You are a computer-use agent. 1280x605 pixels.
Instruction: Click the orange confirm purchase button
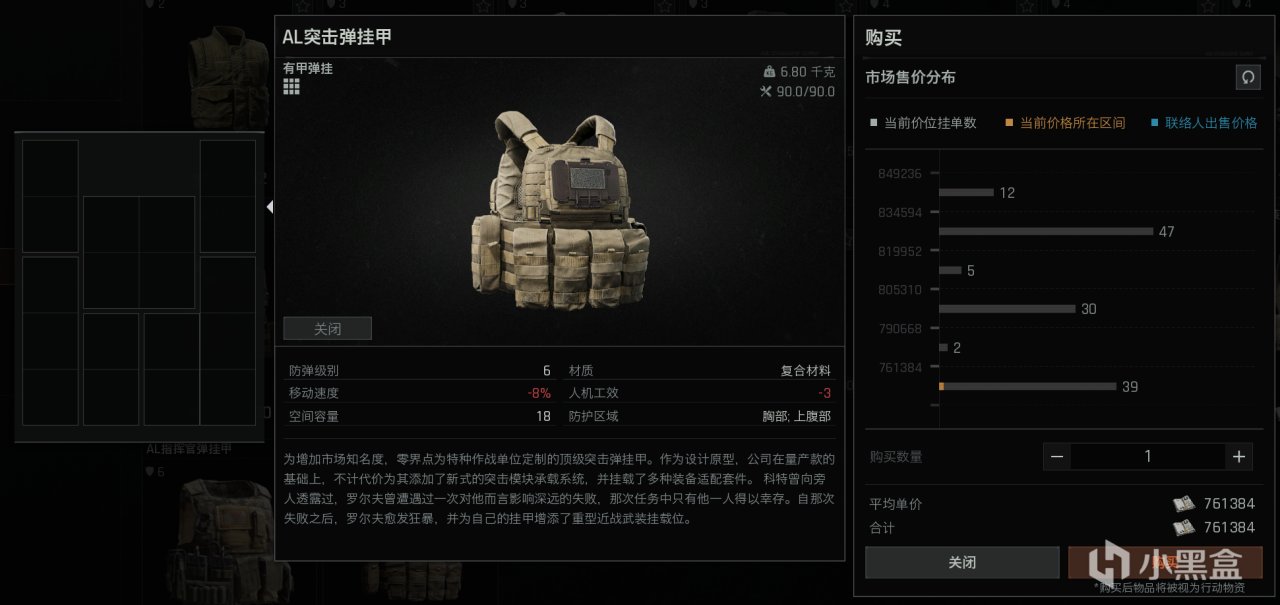tap(1165, 562)
